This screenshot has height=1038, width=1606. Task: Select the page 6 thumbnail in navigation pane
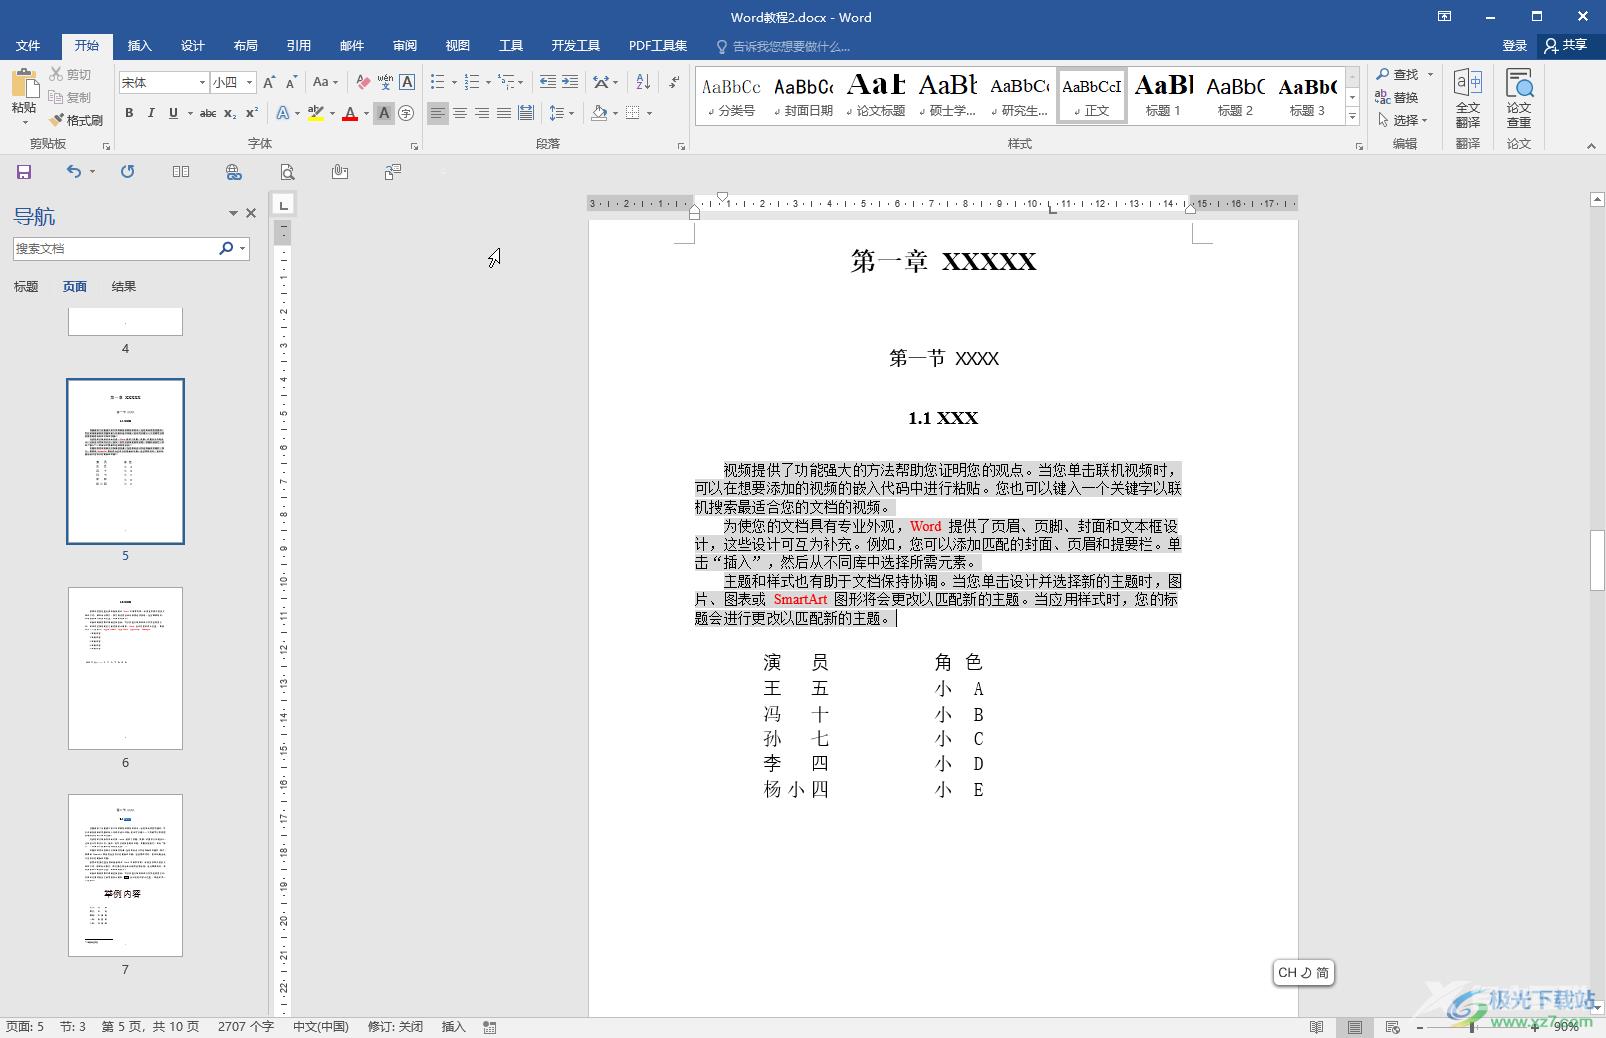[125, 668]
